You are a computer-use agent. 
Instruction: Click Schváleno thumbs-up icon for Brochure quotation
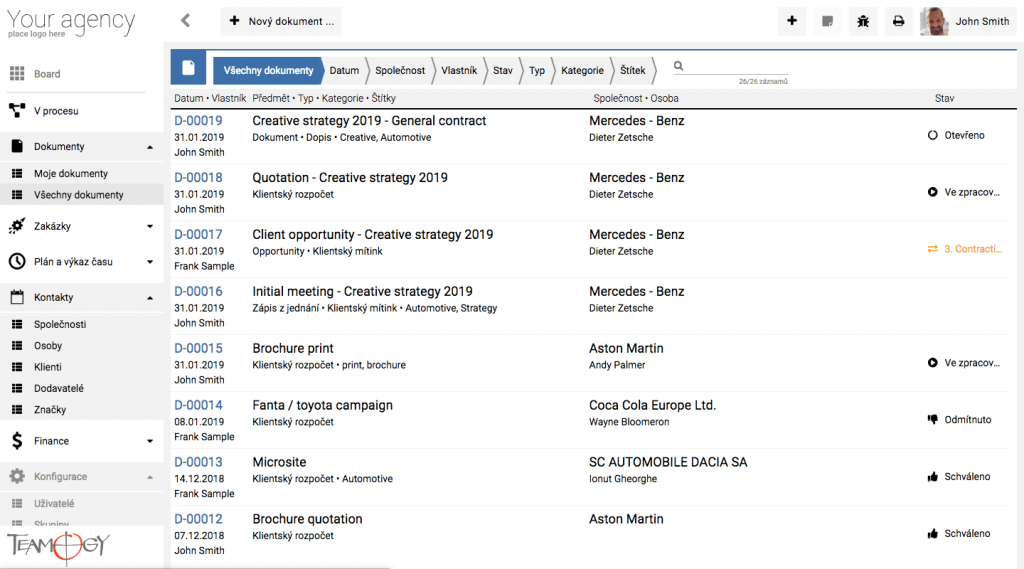933,533
